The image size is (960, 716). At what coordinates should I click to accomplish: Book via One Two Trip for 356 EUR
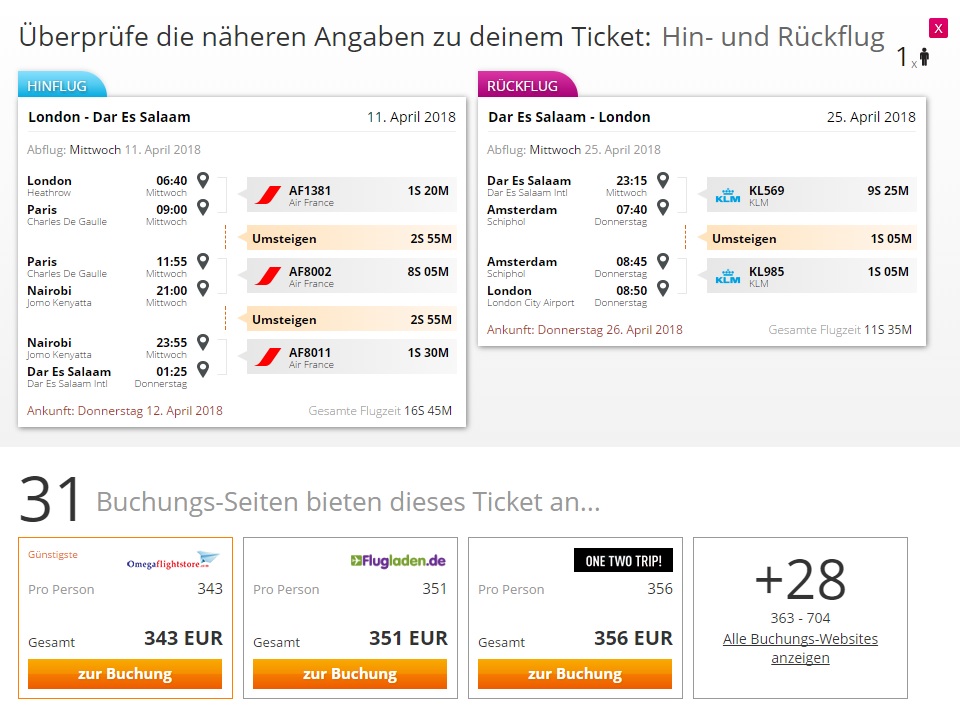click(x=575, y=674)
